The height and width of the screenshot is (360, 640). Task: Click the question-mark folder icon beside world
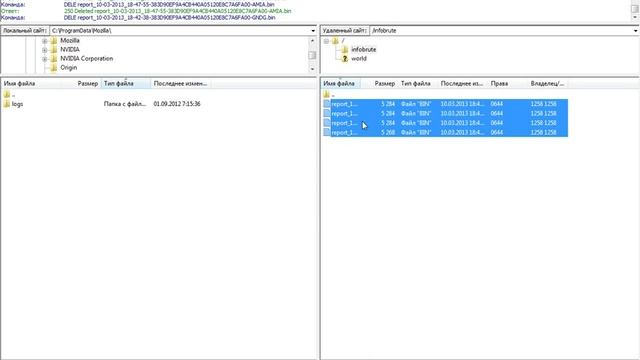pyautogui.click(x=345, y=59)
